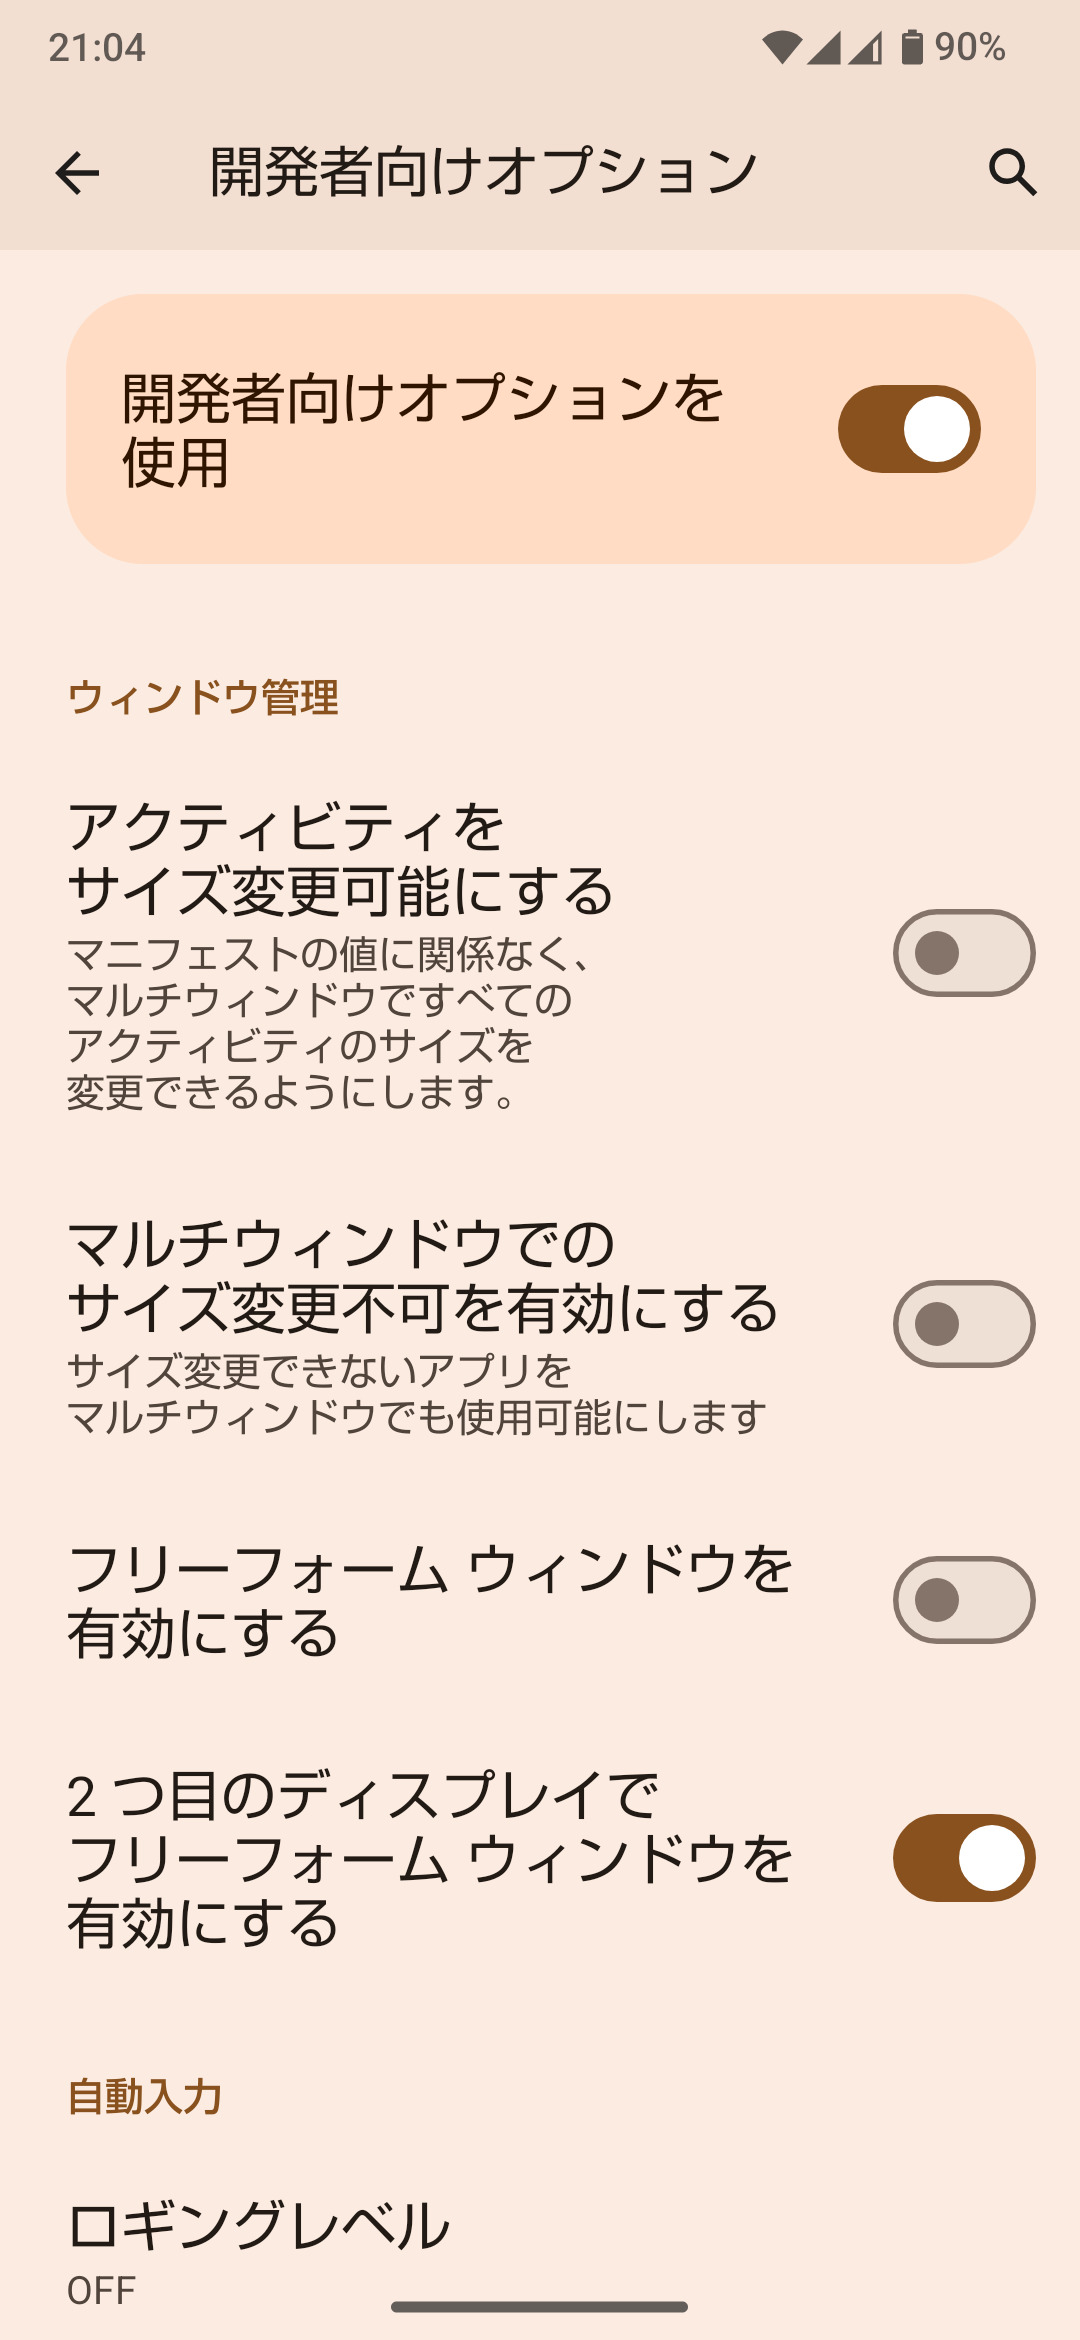This screenshot has width=1080, height=2340.
Task: Enable マルチウィンドウでのサイズ変更不可 toggle
Action: (x=963, y=1324)
